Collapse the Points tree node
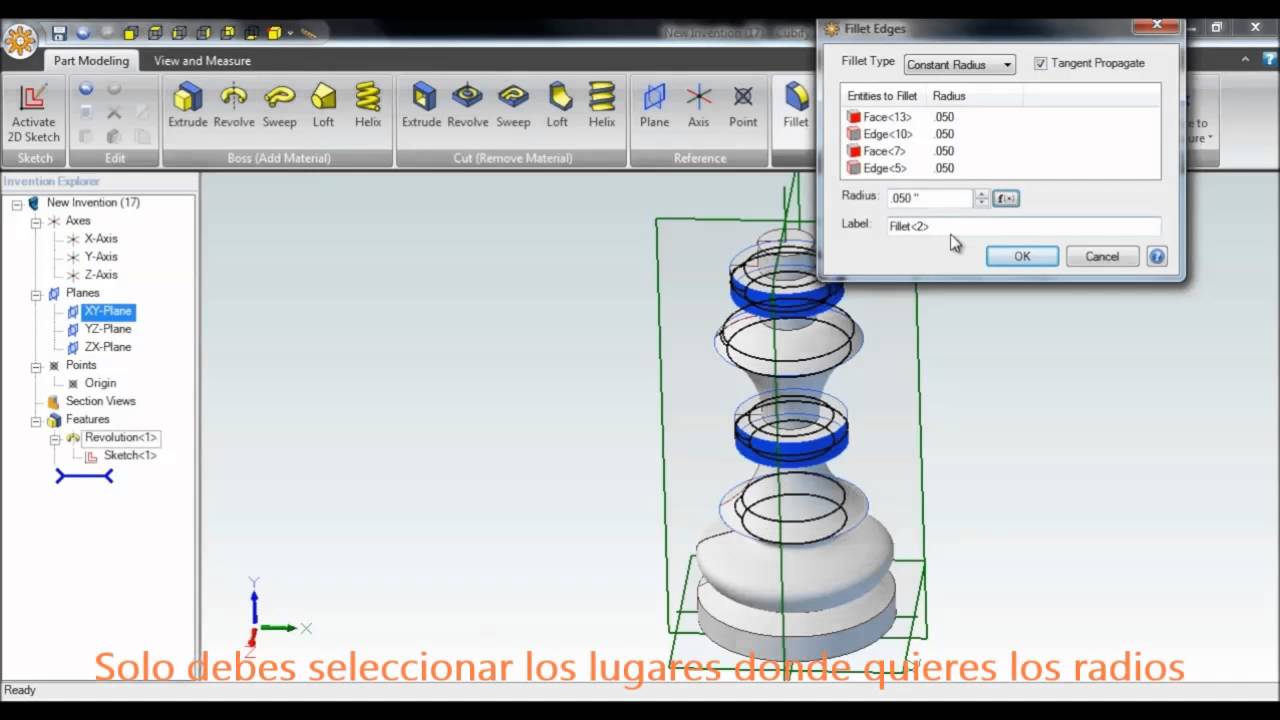This screenshot has width=1280, height=720. 36,366
